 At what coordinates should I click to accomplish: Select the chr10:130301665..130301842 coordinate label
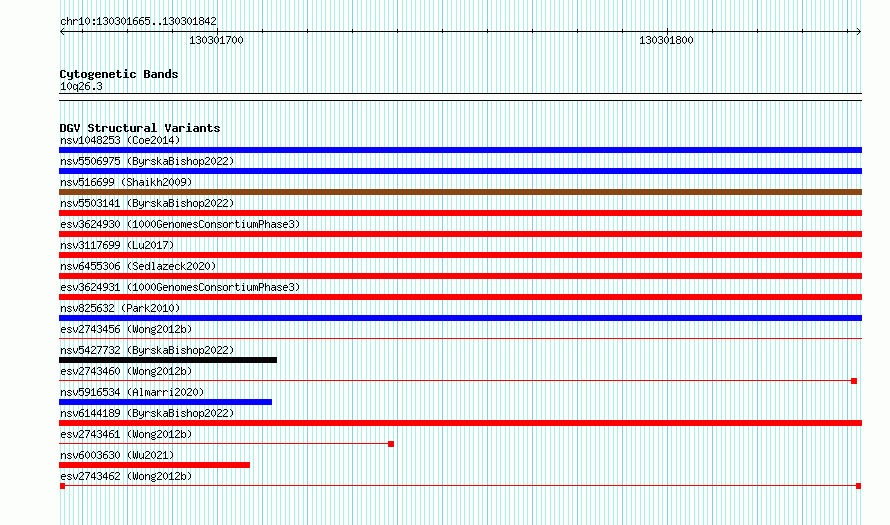138,21
